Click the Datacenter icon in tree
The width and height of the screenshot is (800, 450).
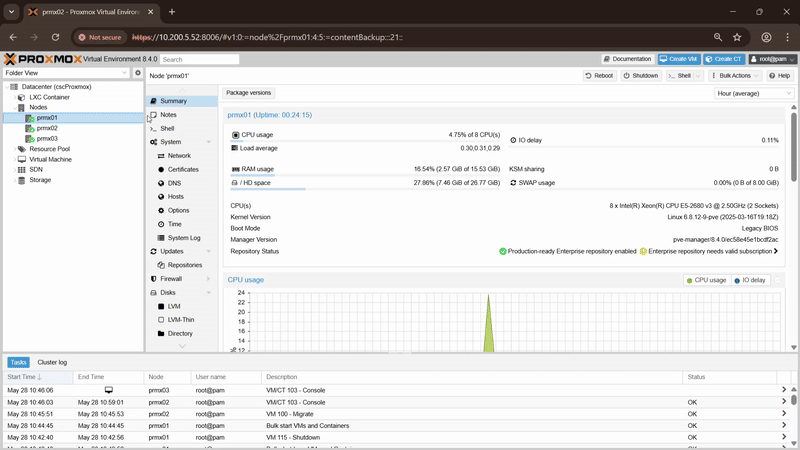[14, 87]
